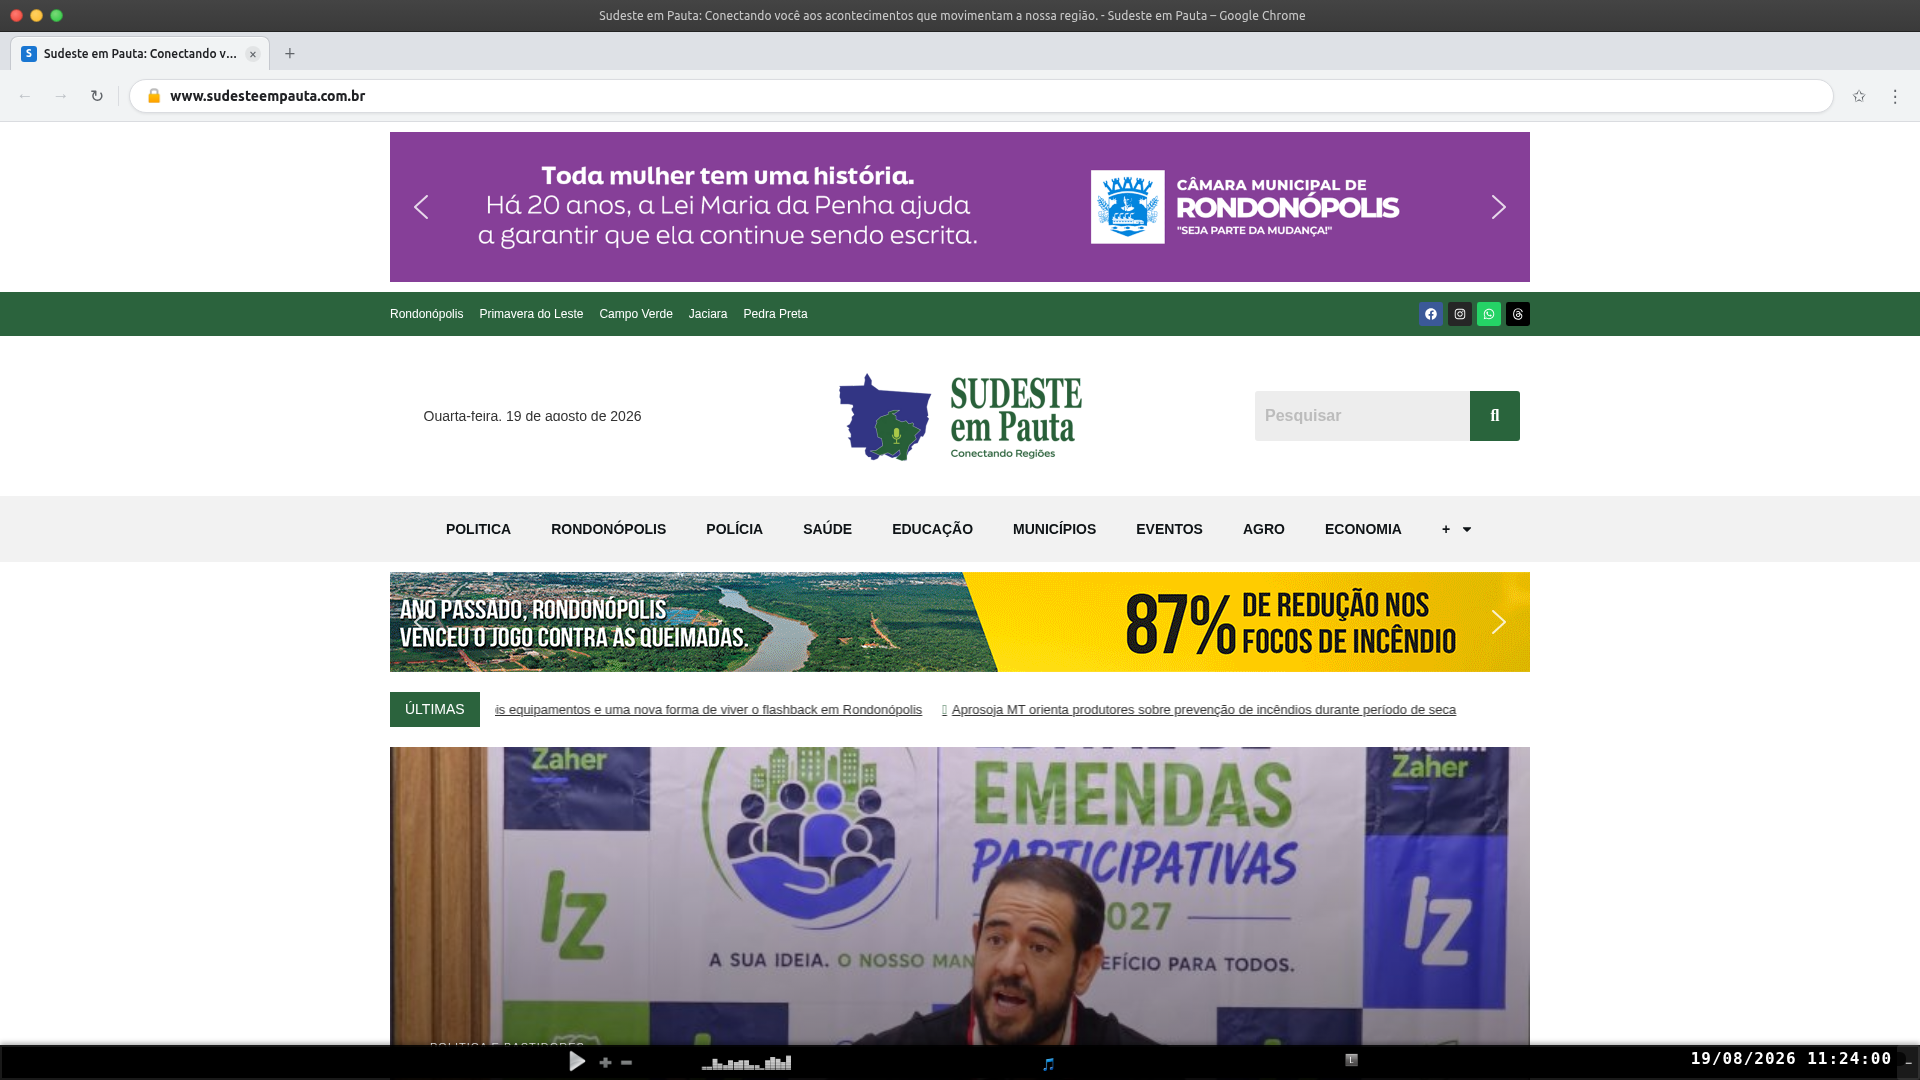Click the ÚLTIMAS label button

435,709
